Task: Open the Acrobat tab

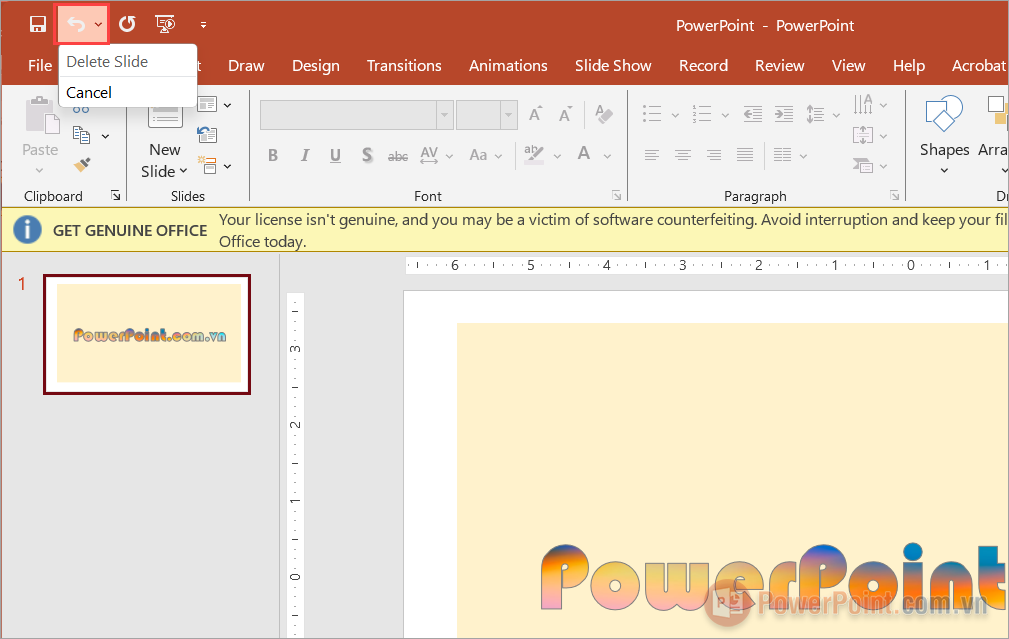Action: pyautogui.click(x=979, y=66)
